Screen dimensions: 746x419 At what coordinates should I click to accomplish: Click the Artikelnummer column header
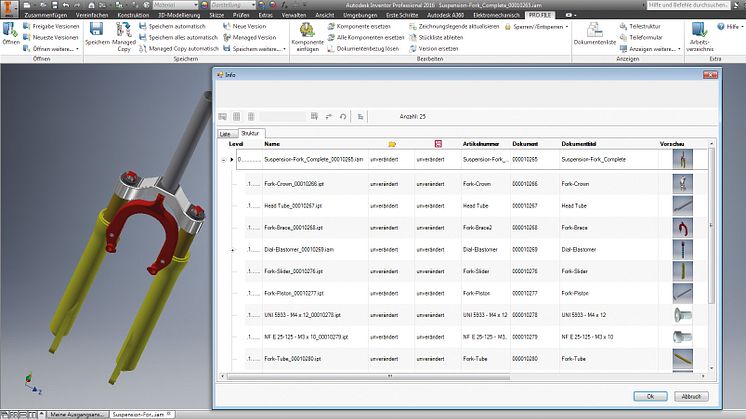(x=481, y=144)
